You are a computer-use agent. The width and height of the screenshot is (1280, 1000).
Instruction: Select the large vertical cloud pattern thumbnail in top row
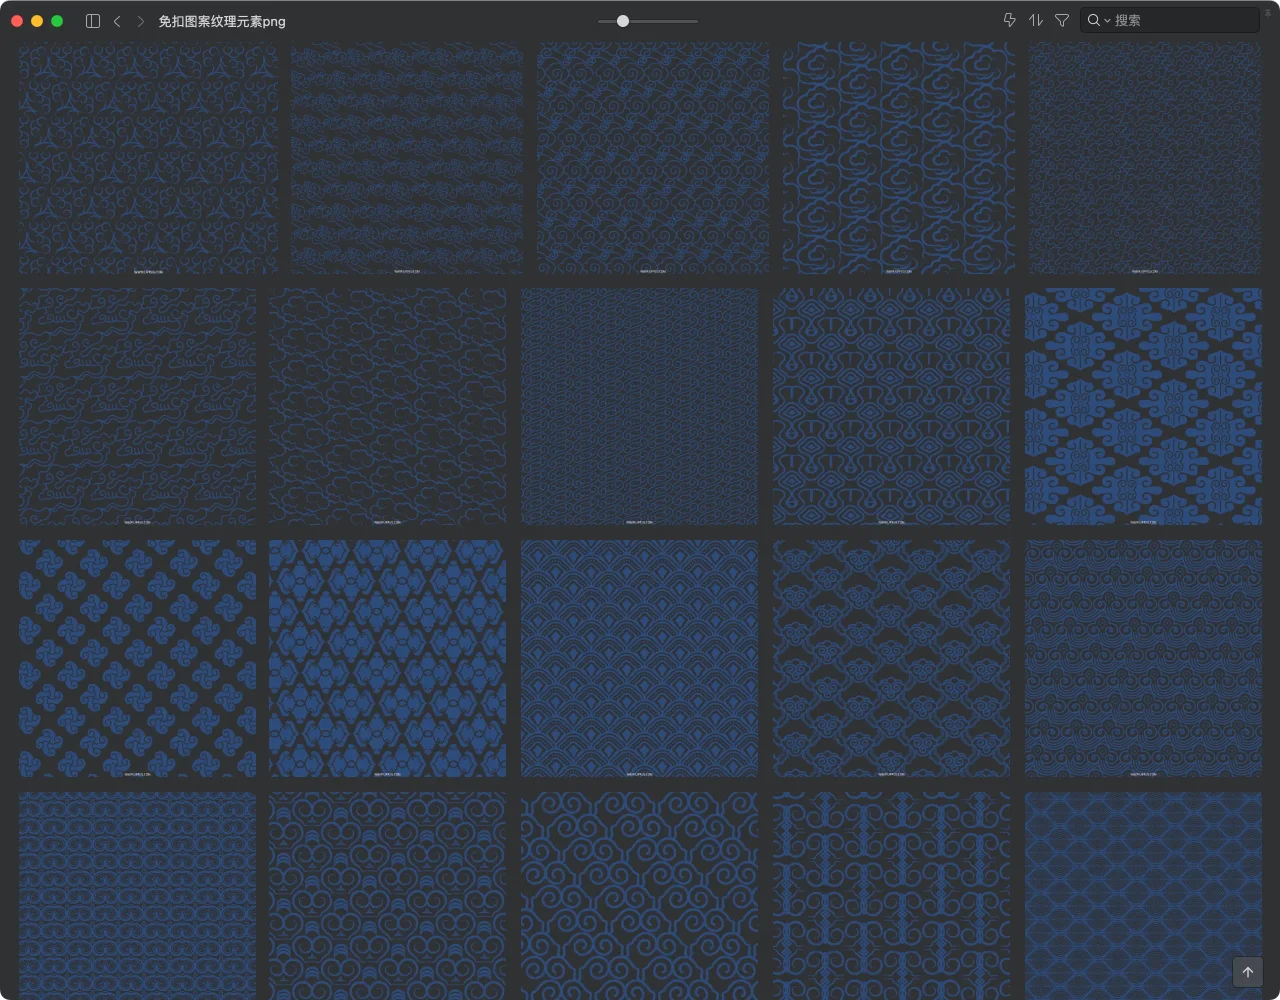click(x=898, y=158)
